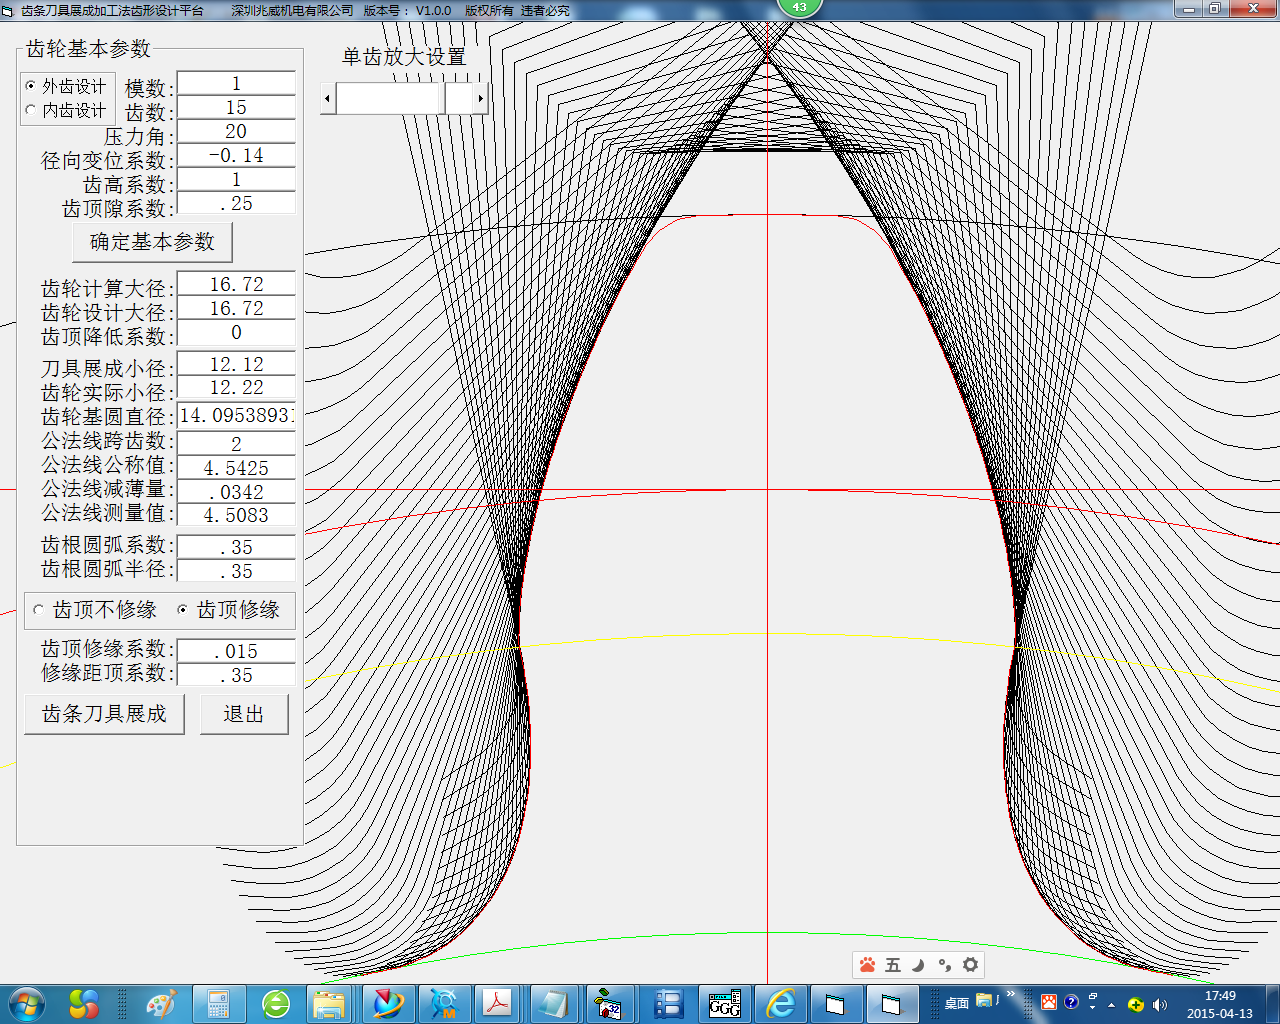The width and height of the screenshot is (1280, 1024).
Task: Click the 公法线测量值 field
Action: pyautogui.click(x=236, y=515)
